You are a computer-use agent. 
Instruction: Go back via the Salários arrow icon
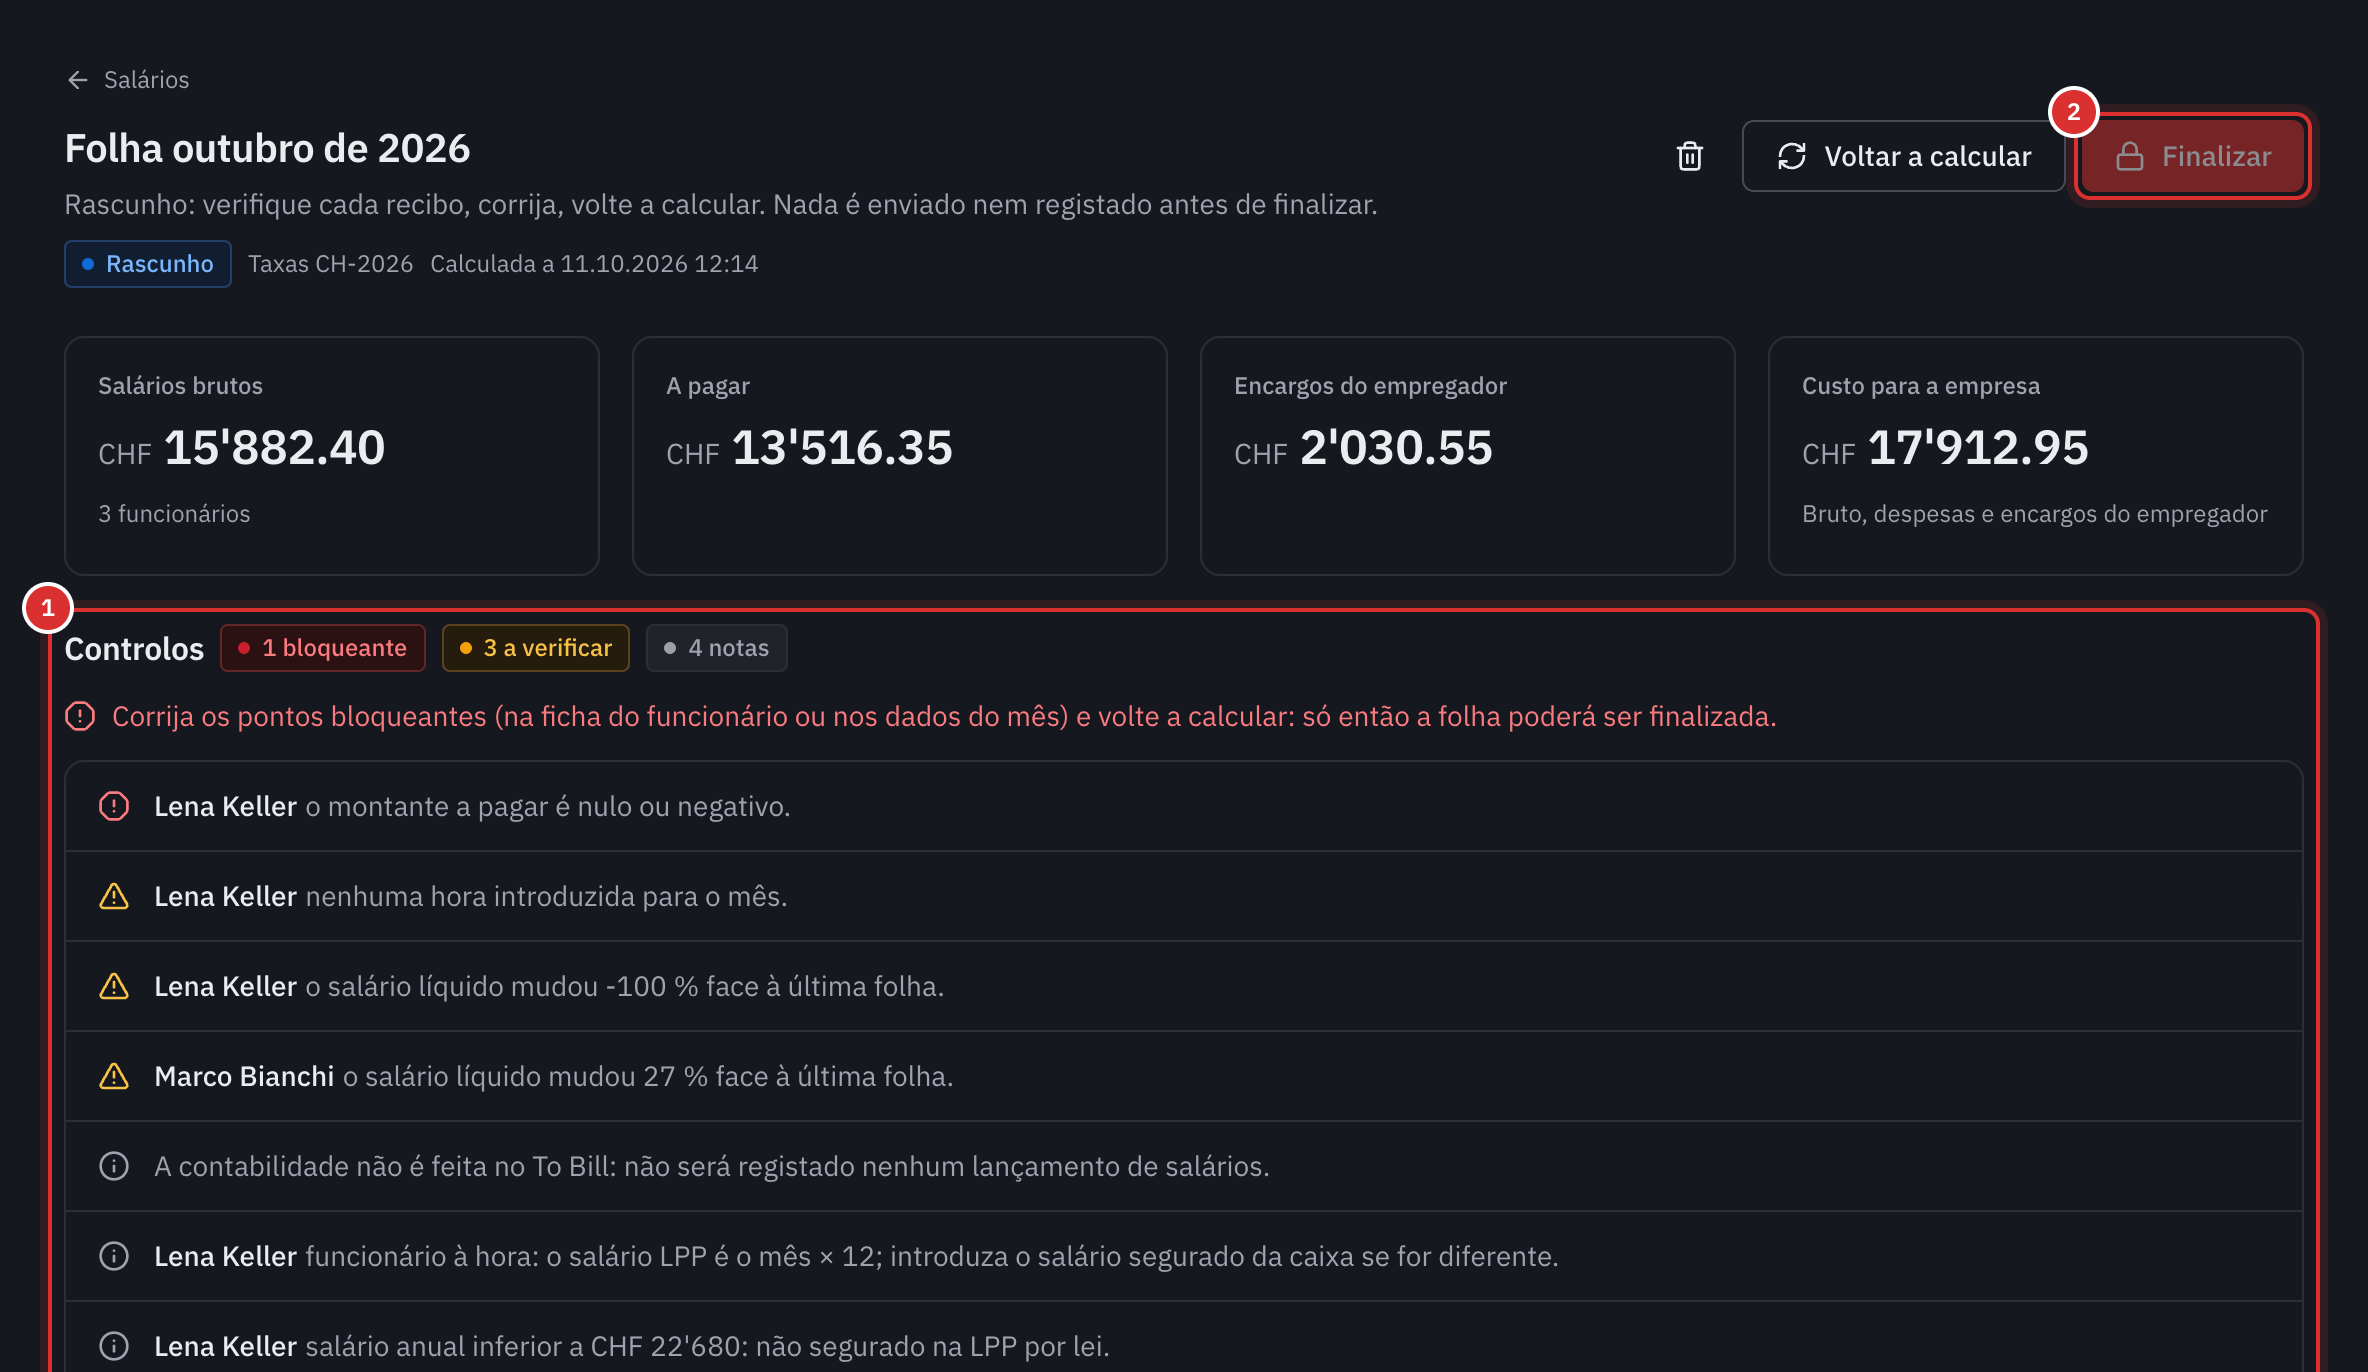click(x=78, y=80)
